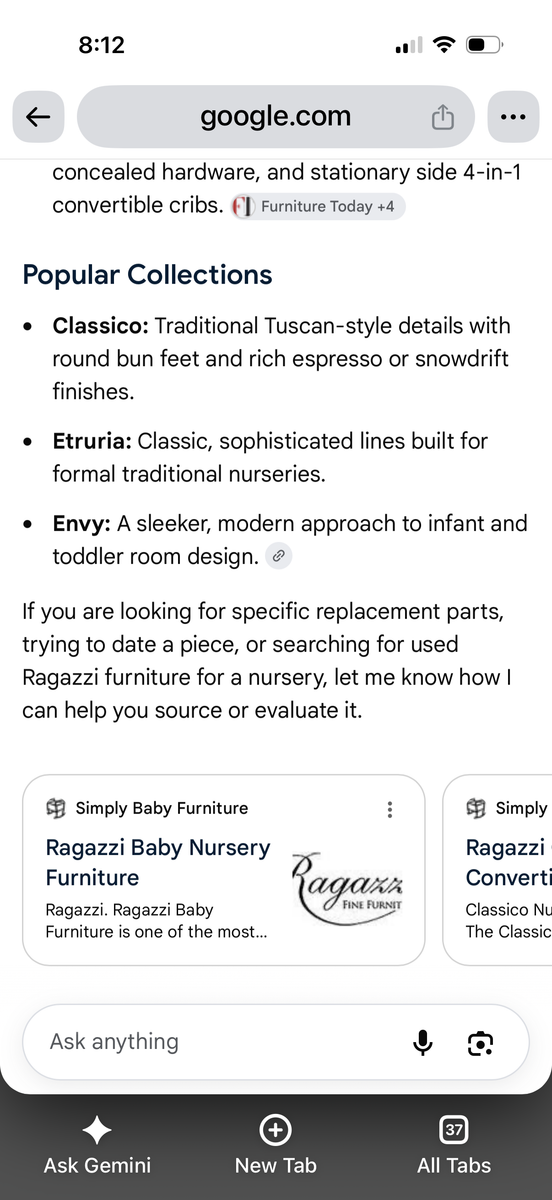Open the three-dot browser menu
The height and width of the screenshot is (1200, 552).
pyautogui.click(x=513, y=117)
